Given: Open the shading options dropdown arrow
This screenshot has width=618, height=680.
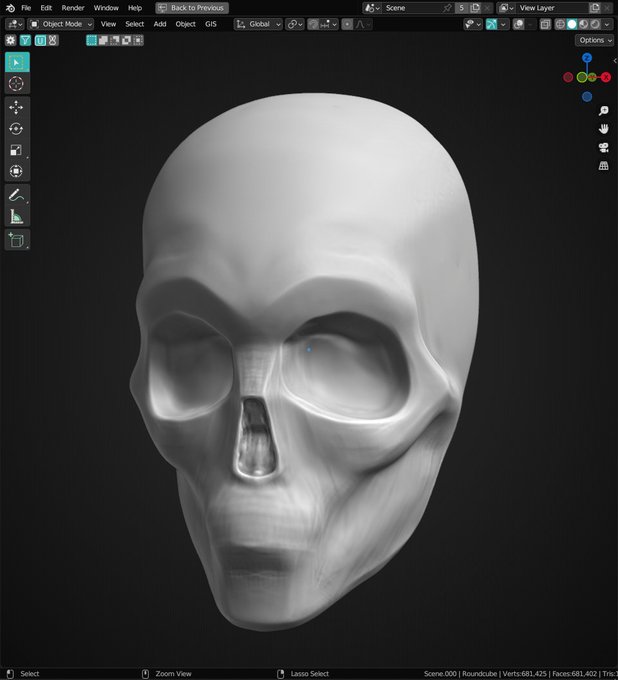Looking at the screenshot, I should coord(607,24).
